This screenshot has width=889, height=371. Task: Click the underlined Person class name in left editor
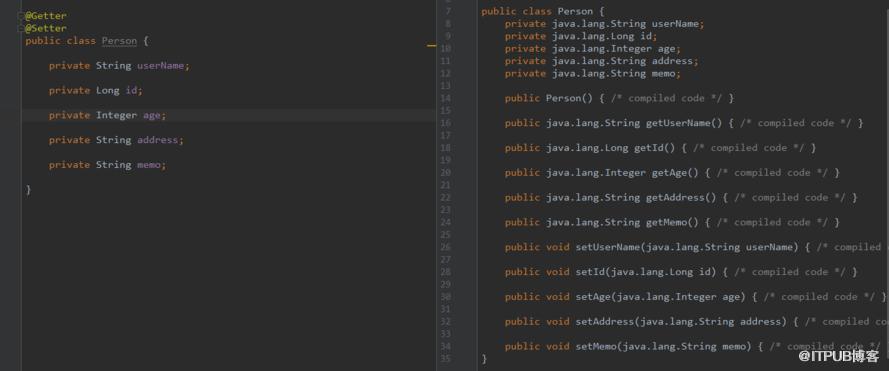pos(119,41)
